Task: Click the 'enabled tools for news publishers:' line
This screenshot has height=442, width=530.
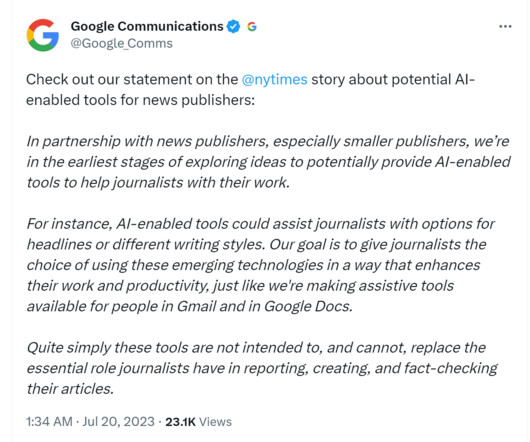Action: tap(140, 100)
